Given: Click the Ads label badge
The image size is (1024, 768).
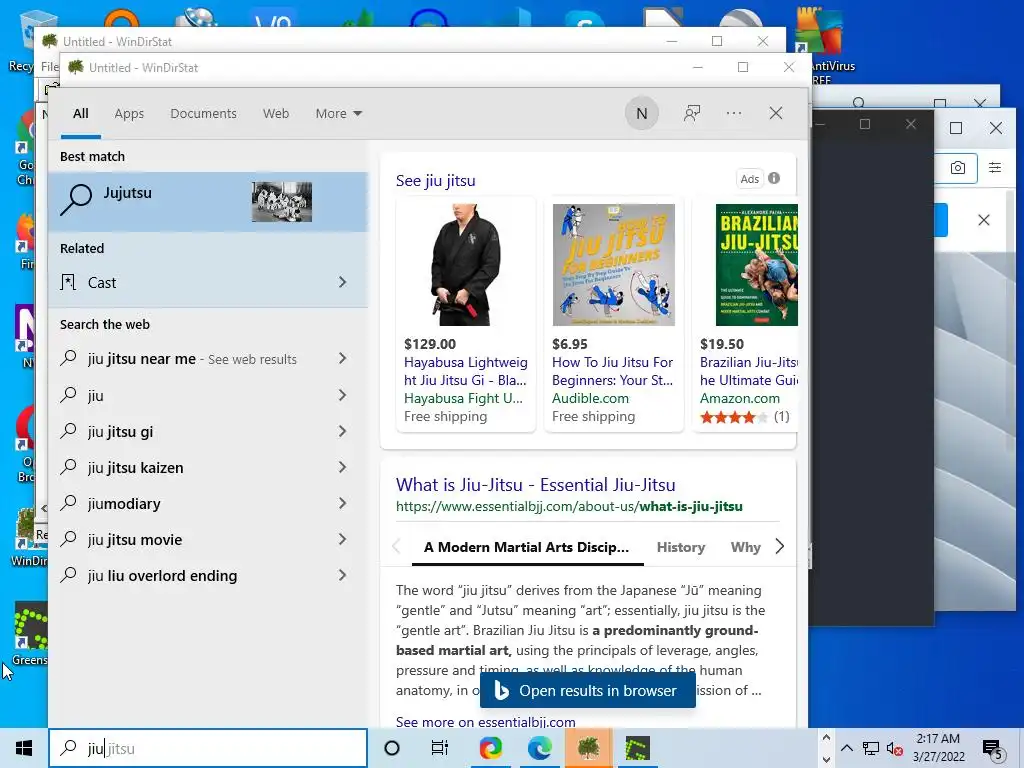Looking at the screenshot, I should 750,179.
